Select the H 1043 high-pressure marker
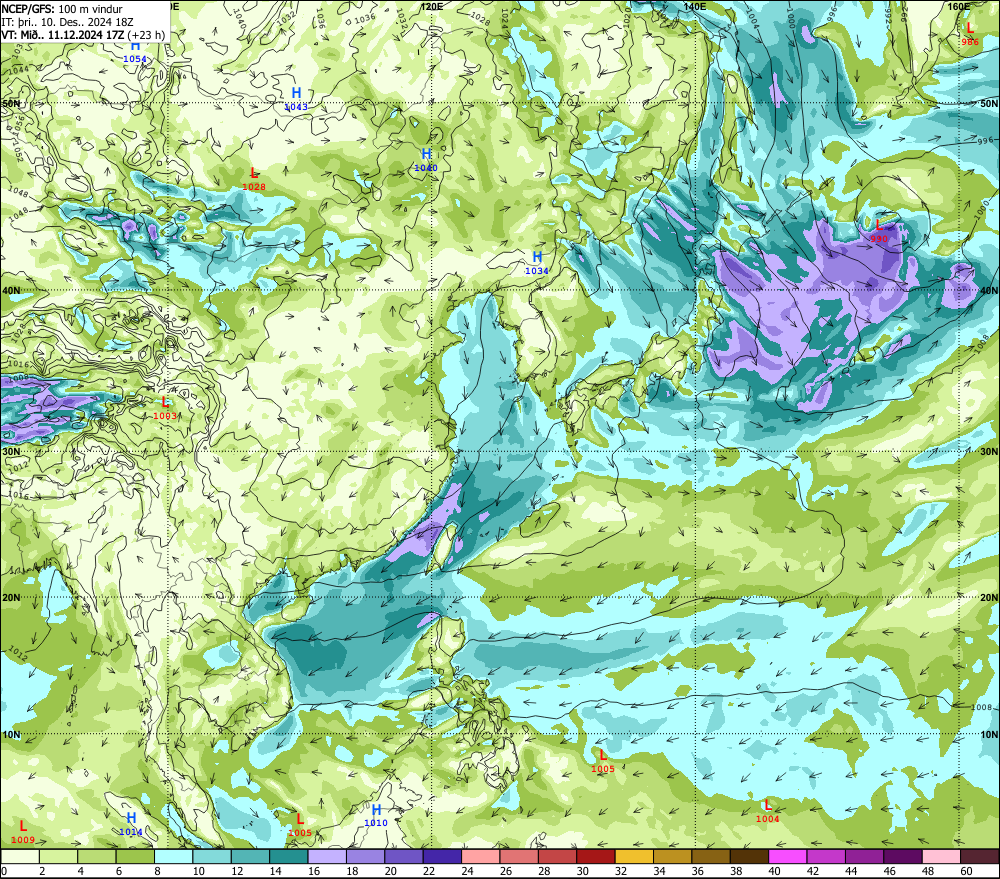1000x879 pixels. tap(296, 100)
